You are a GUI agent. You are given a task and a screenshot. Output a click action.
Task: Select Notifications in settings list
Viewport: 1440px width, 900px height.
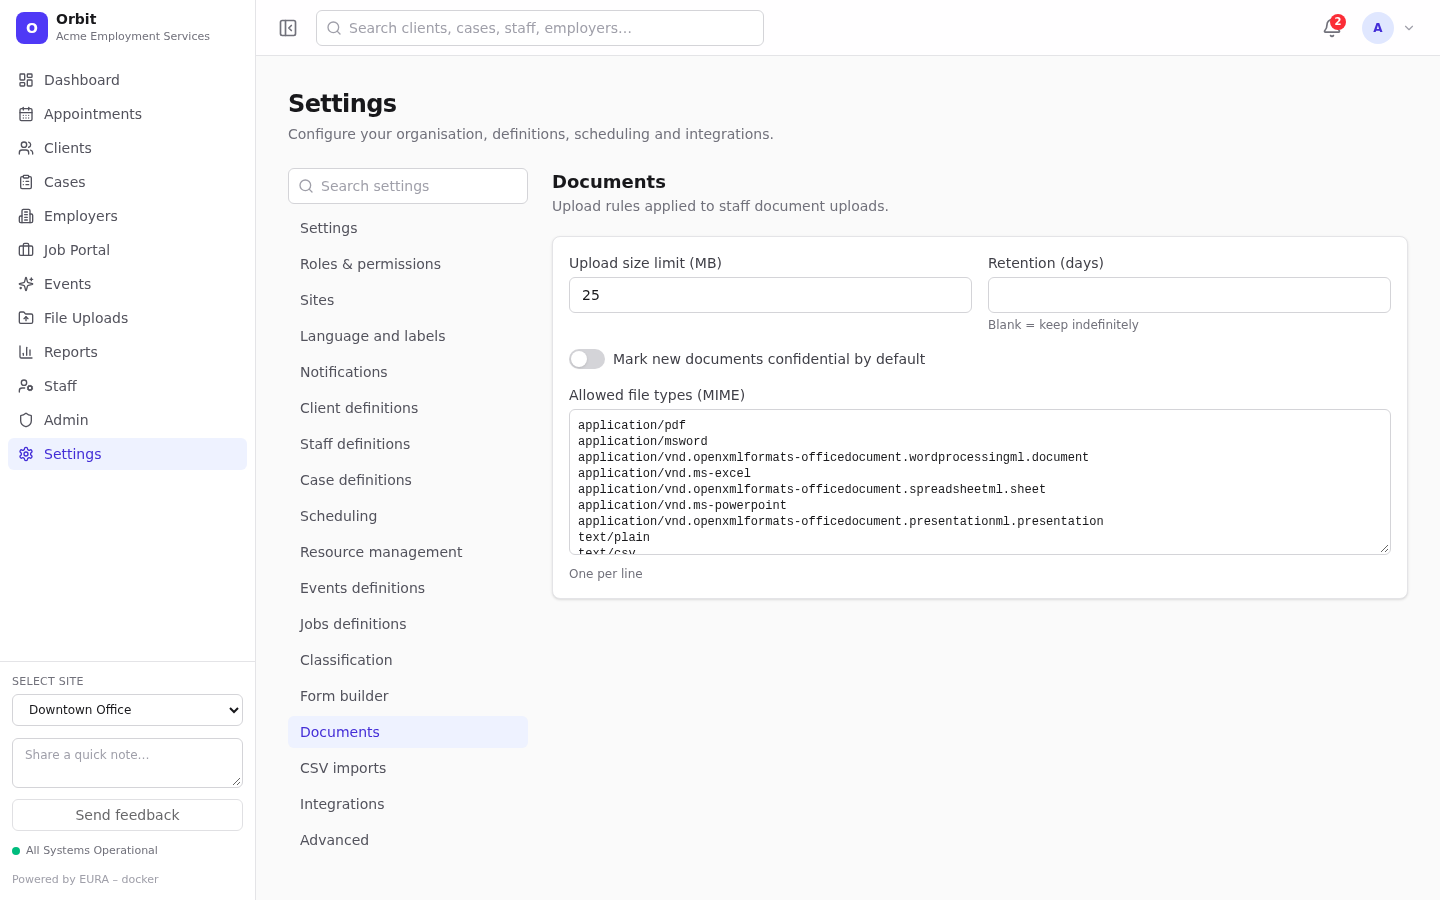point(408,372)
